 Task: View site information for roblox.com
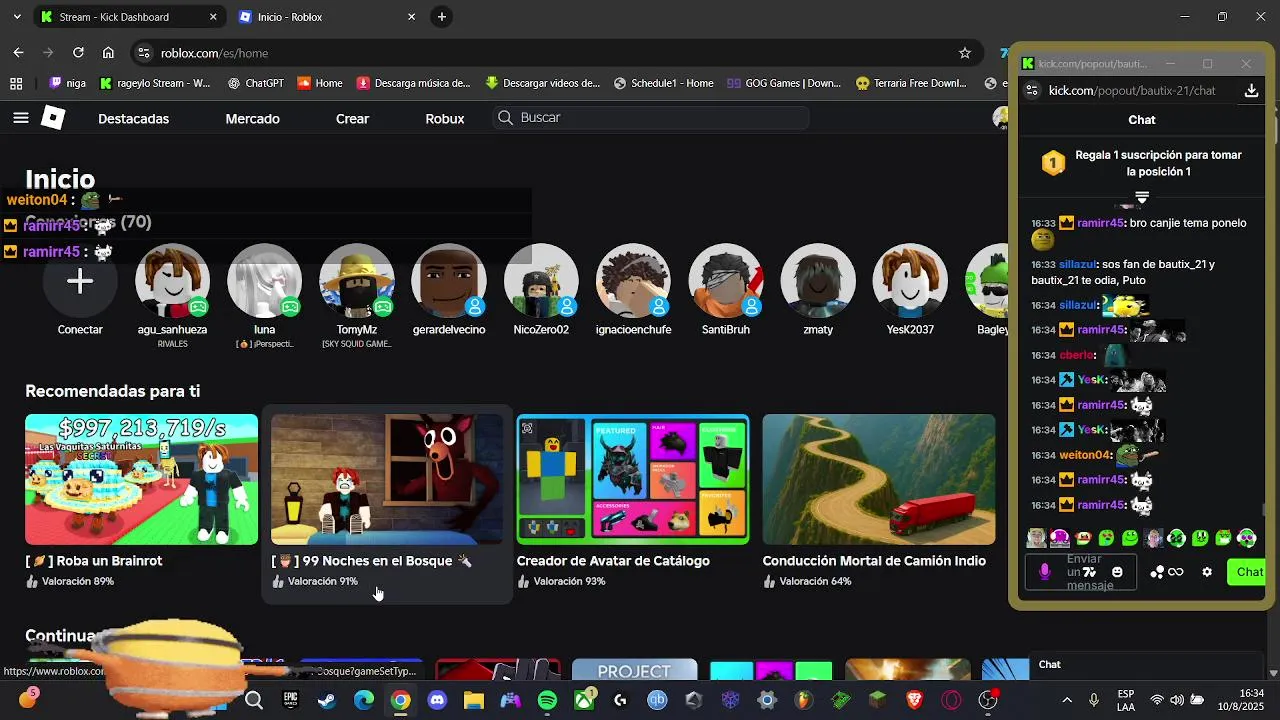[143, 53]
